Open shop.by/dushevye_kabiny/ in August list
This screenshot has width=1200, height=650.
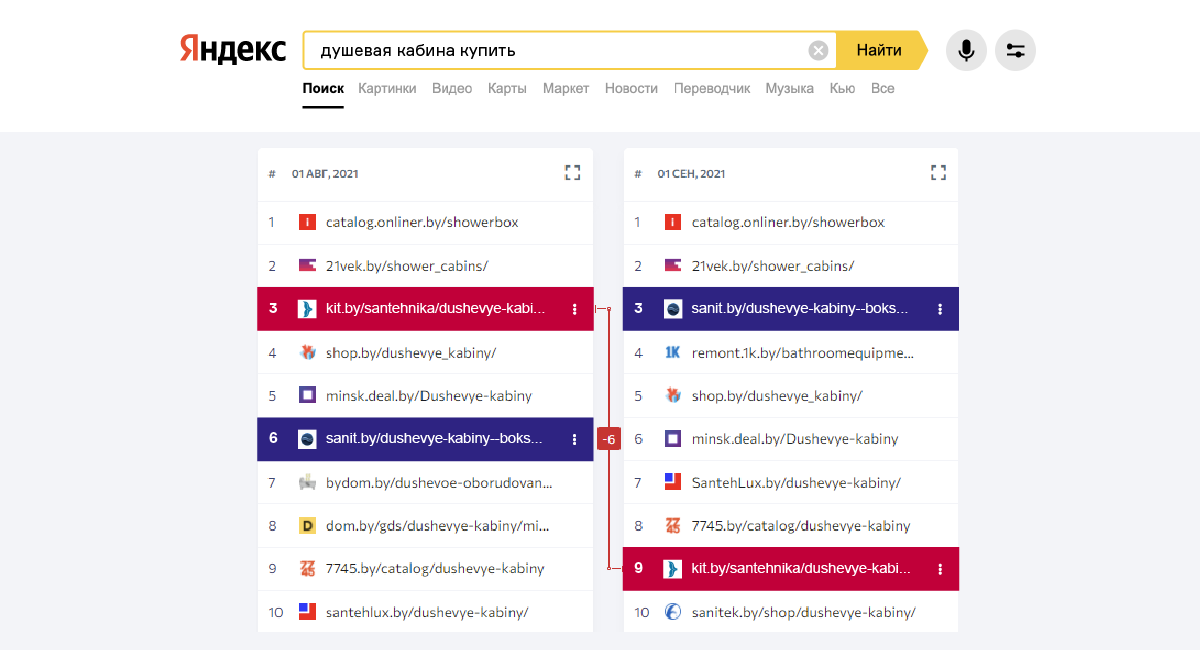411,352
